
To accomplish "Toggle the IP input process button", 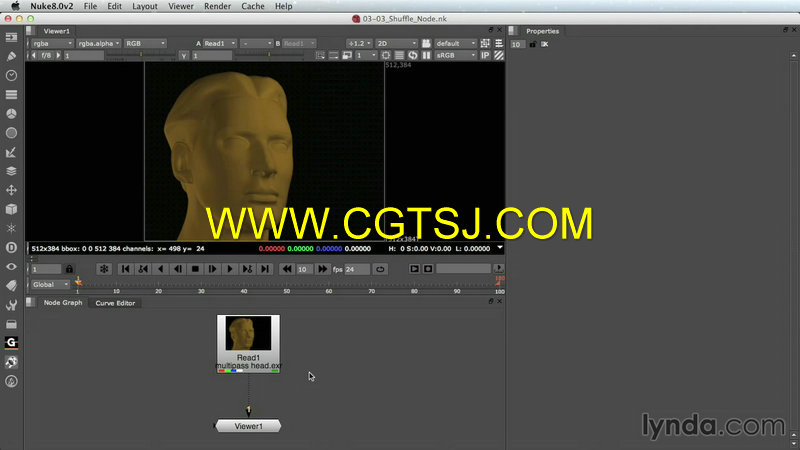I will tap(485, 55).
